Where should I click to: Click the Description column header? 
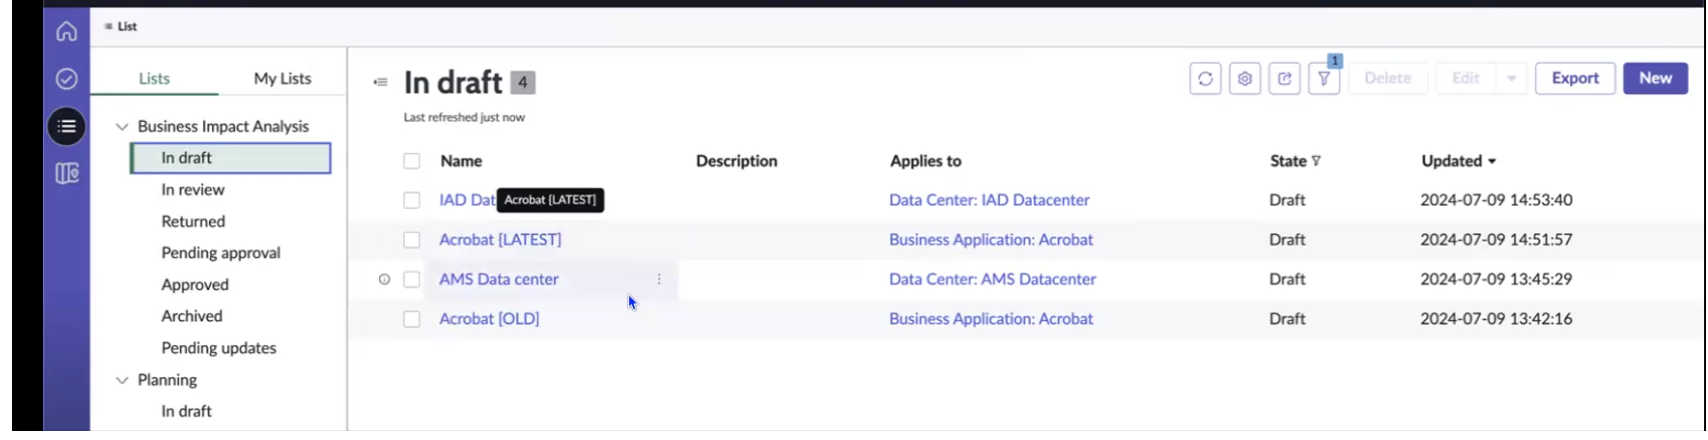736,161
